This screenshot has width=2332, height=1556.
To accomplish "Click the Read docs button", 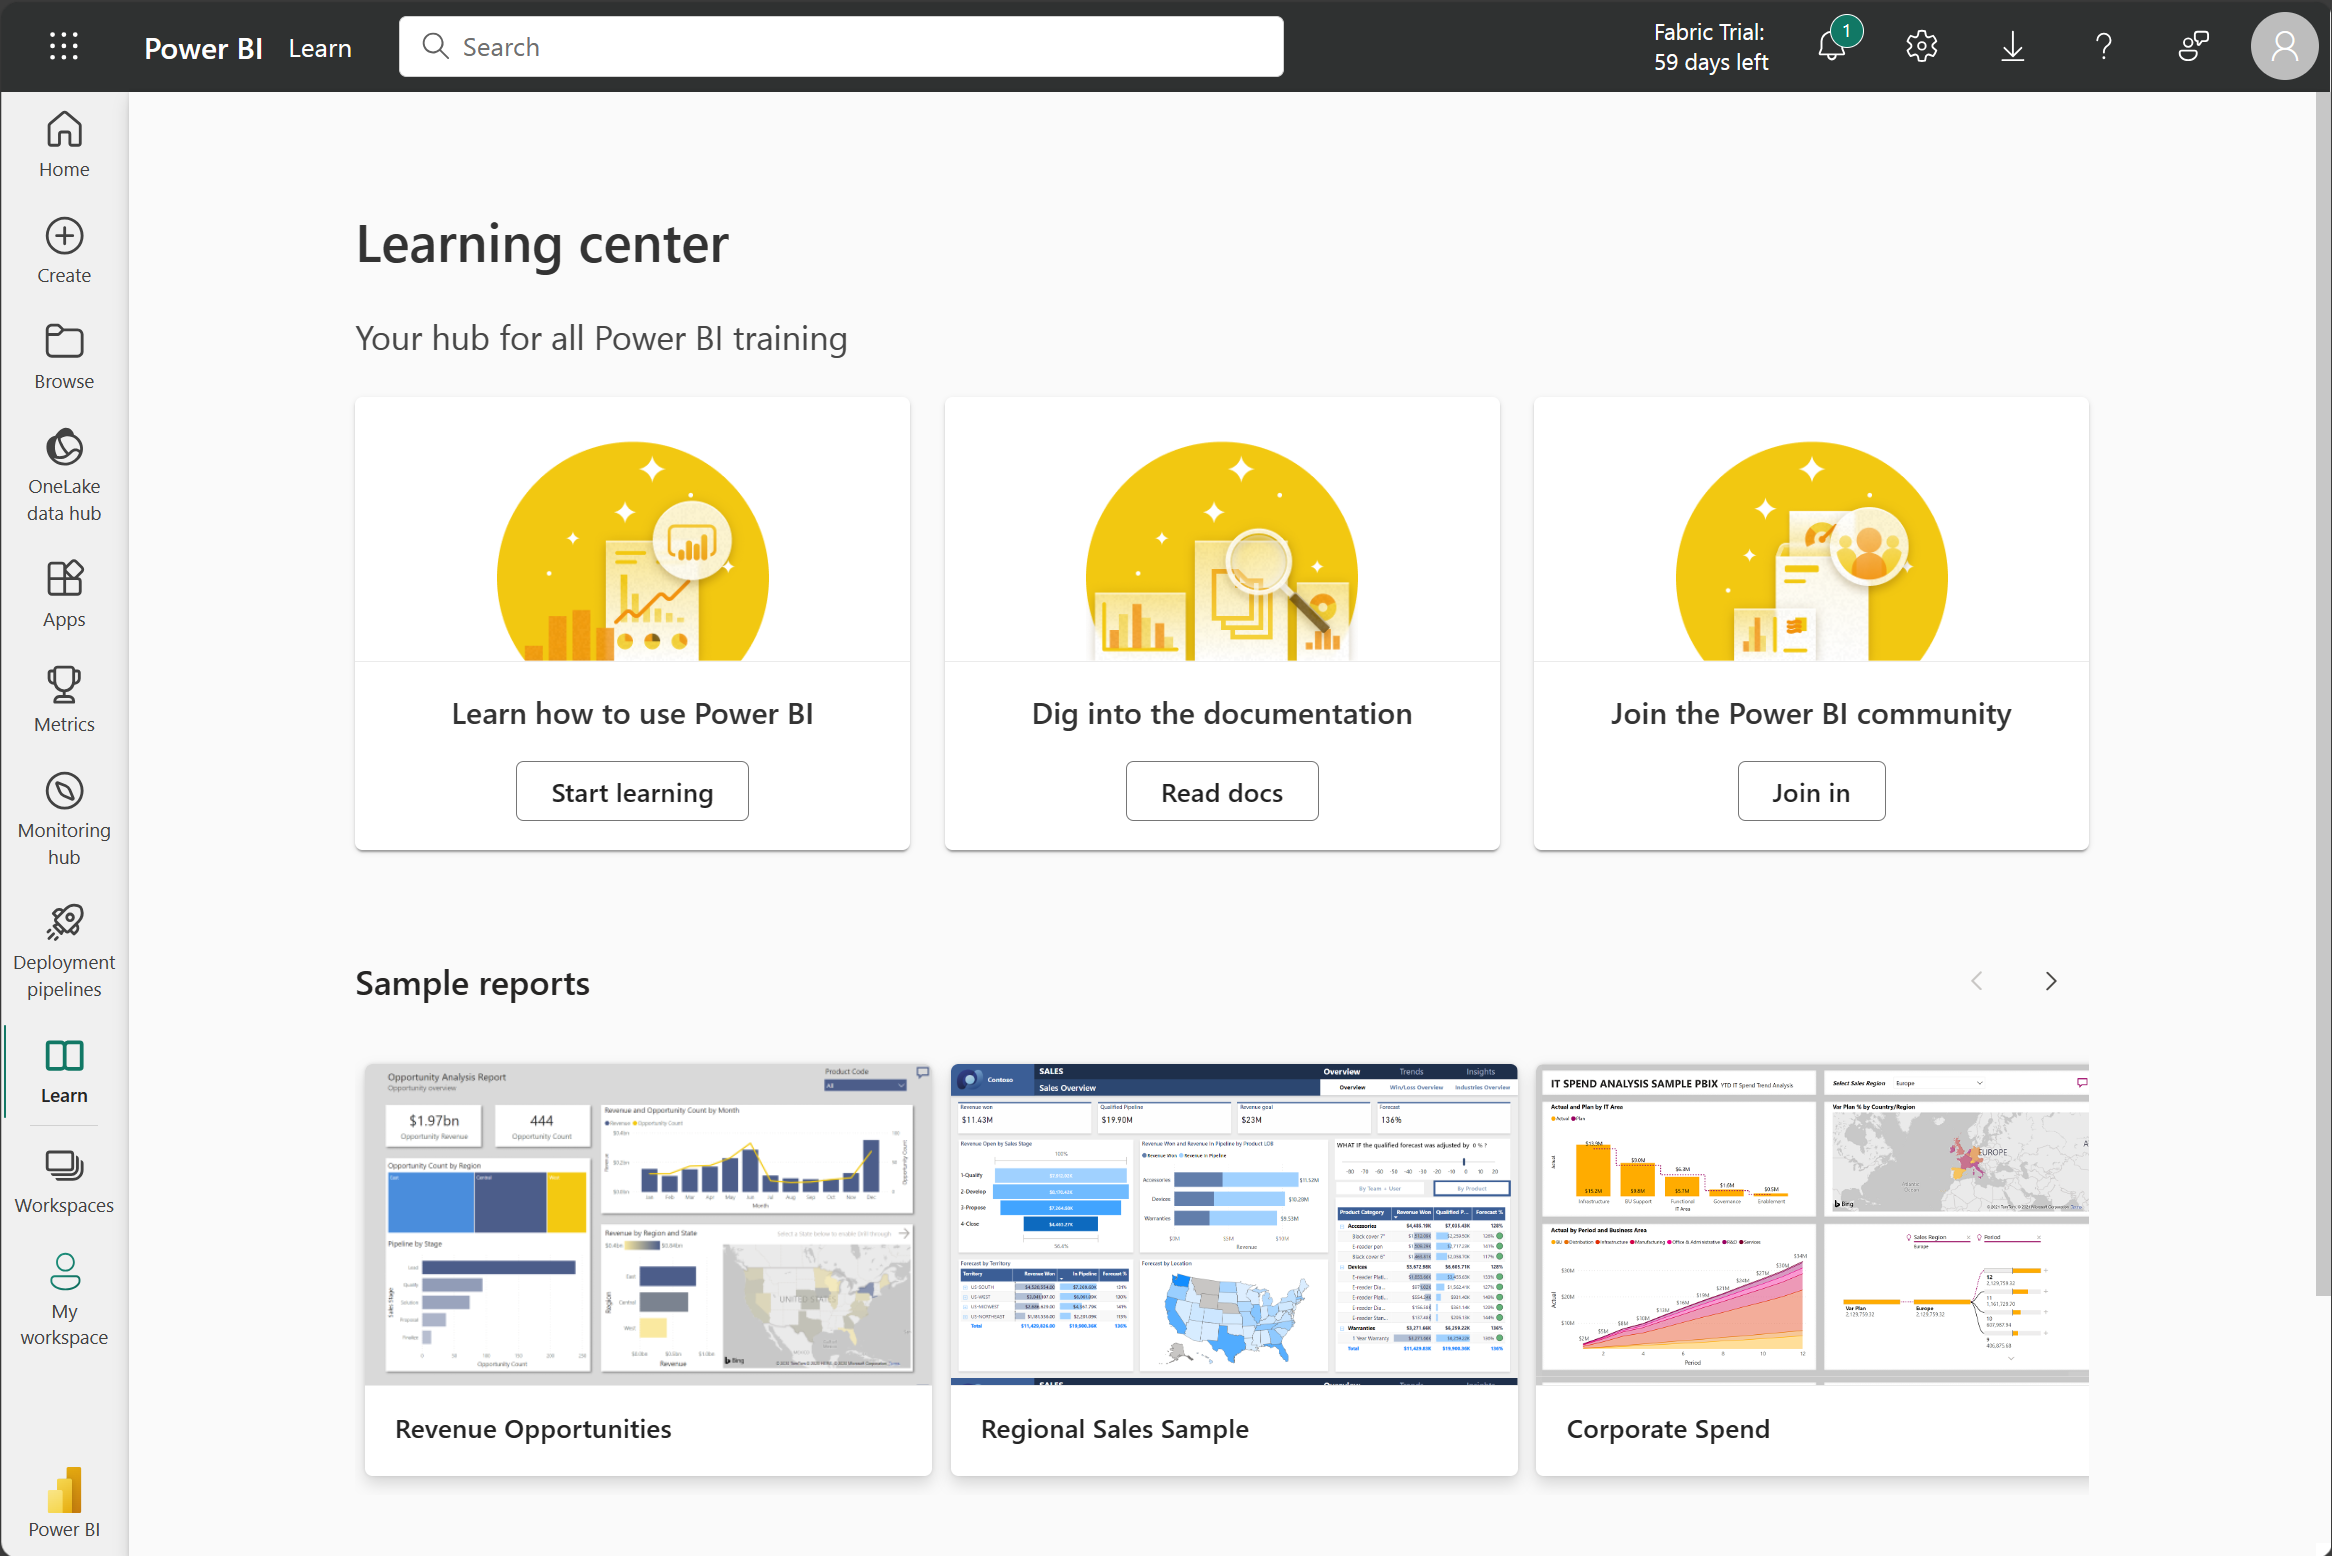I will point(1222,790).
